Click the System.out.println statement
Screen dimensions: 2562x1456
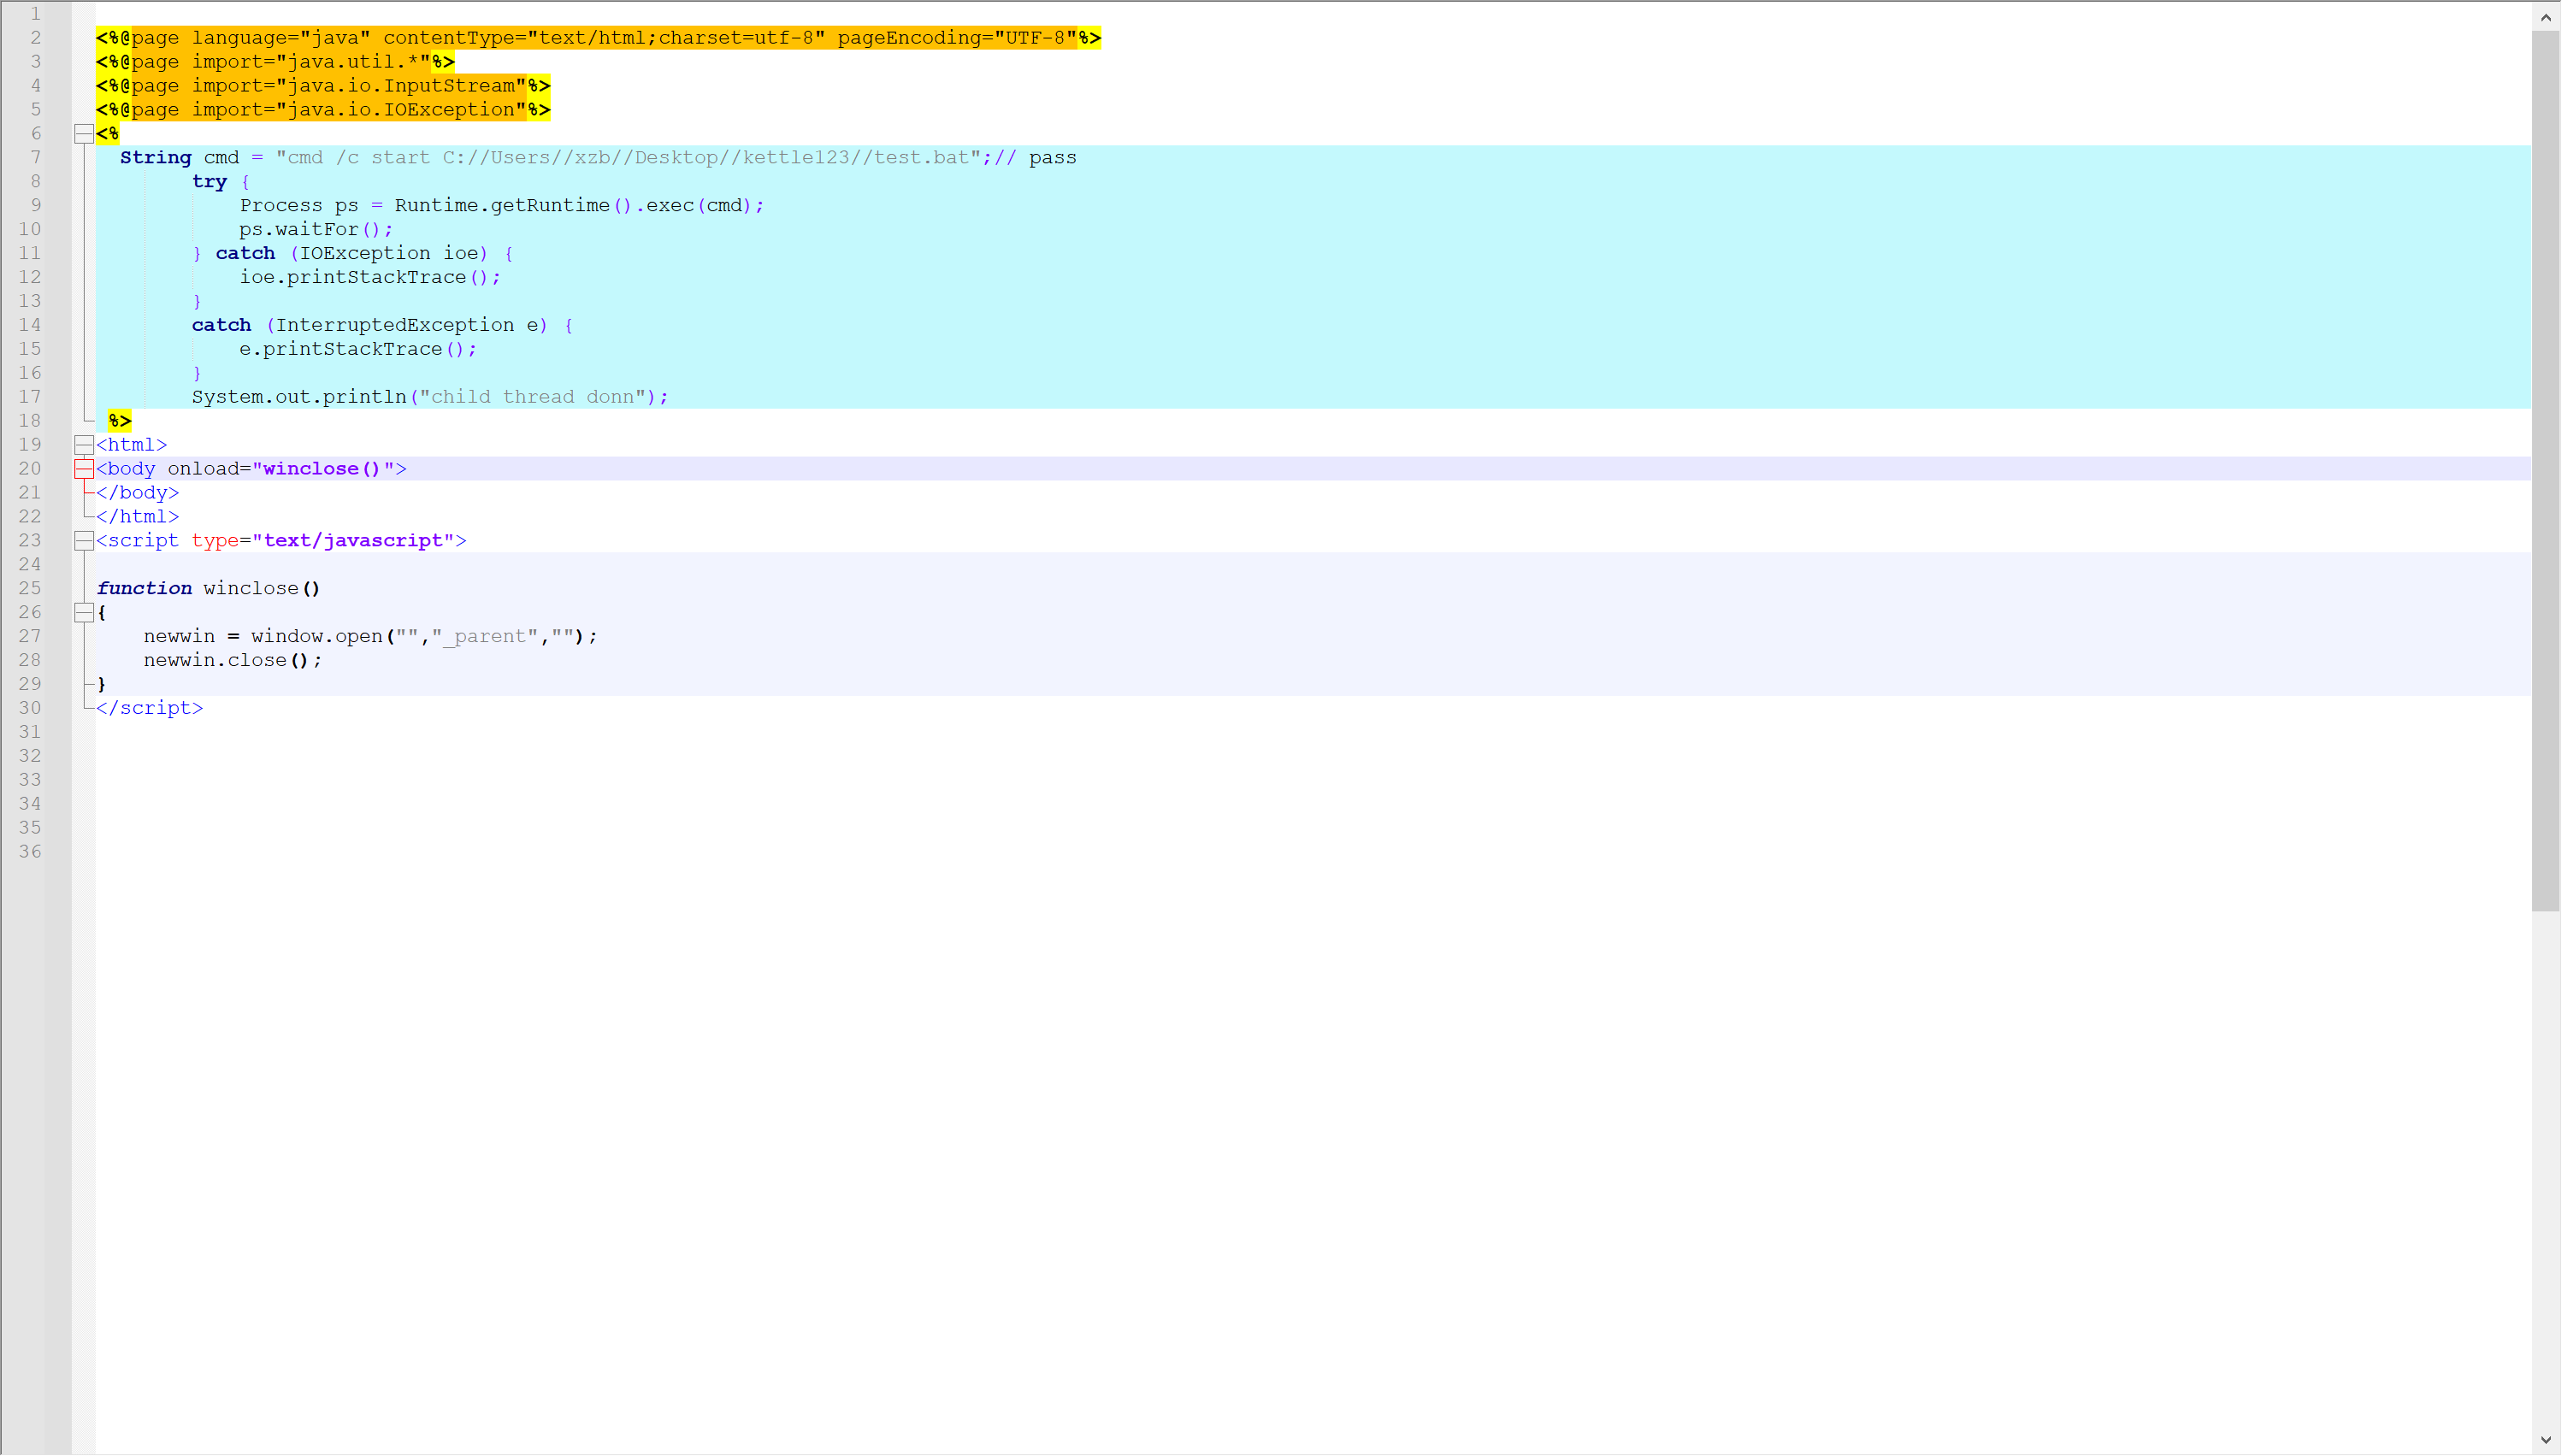(x=430, y=398)
